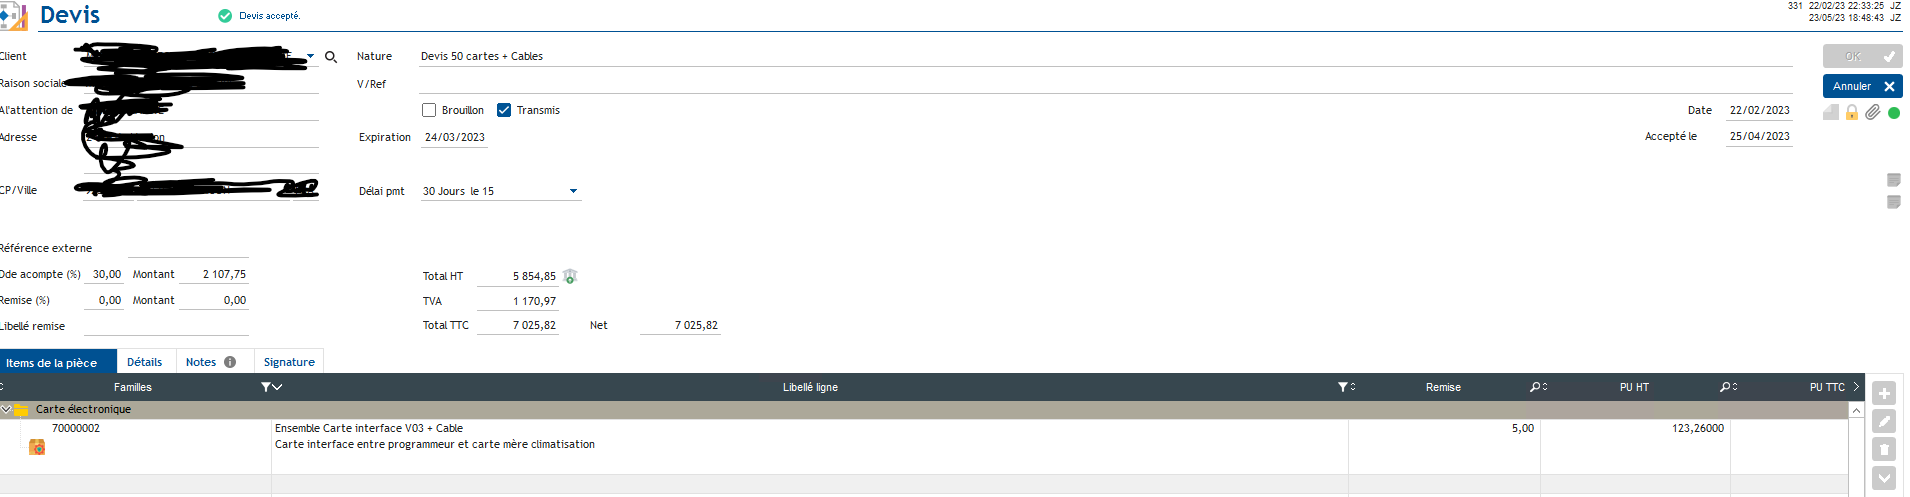Viewport: 1910px width, 497px height.
Task: Enable the Brouillon checkbox
Action: [429, 110]
